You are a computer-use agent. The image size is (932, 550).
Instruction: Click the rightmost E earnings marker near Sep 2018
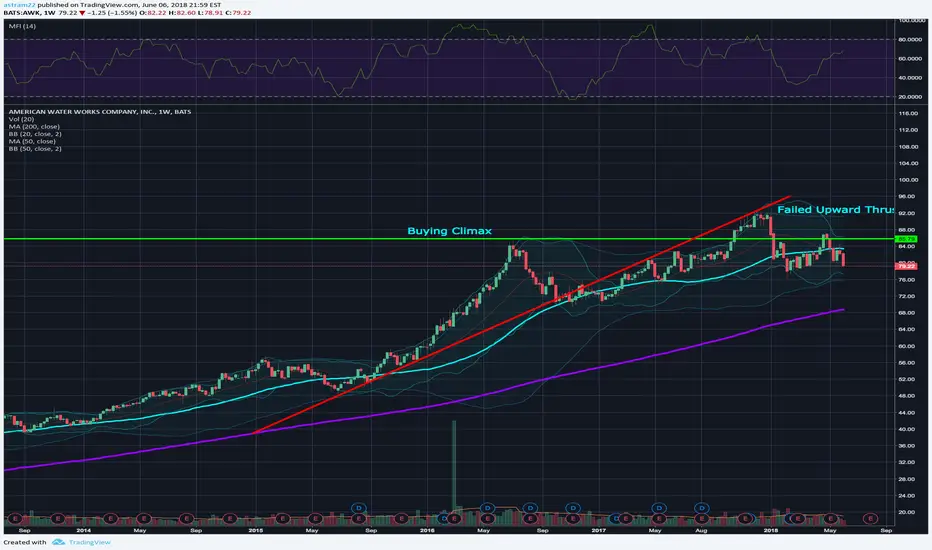871,518
